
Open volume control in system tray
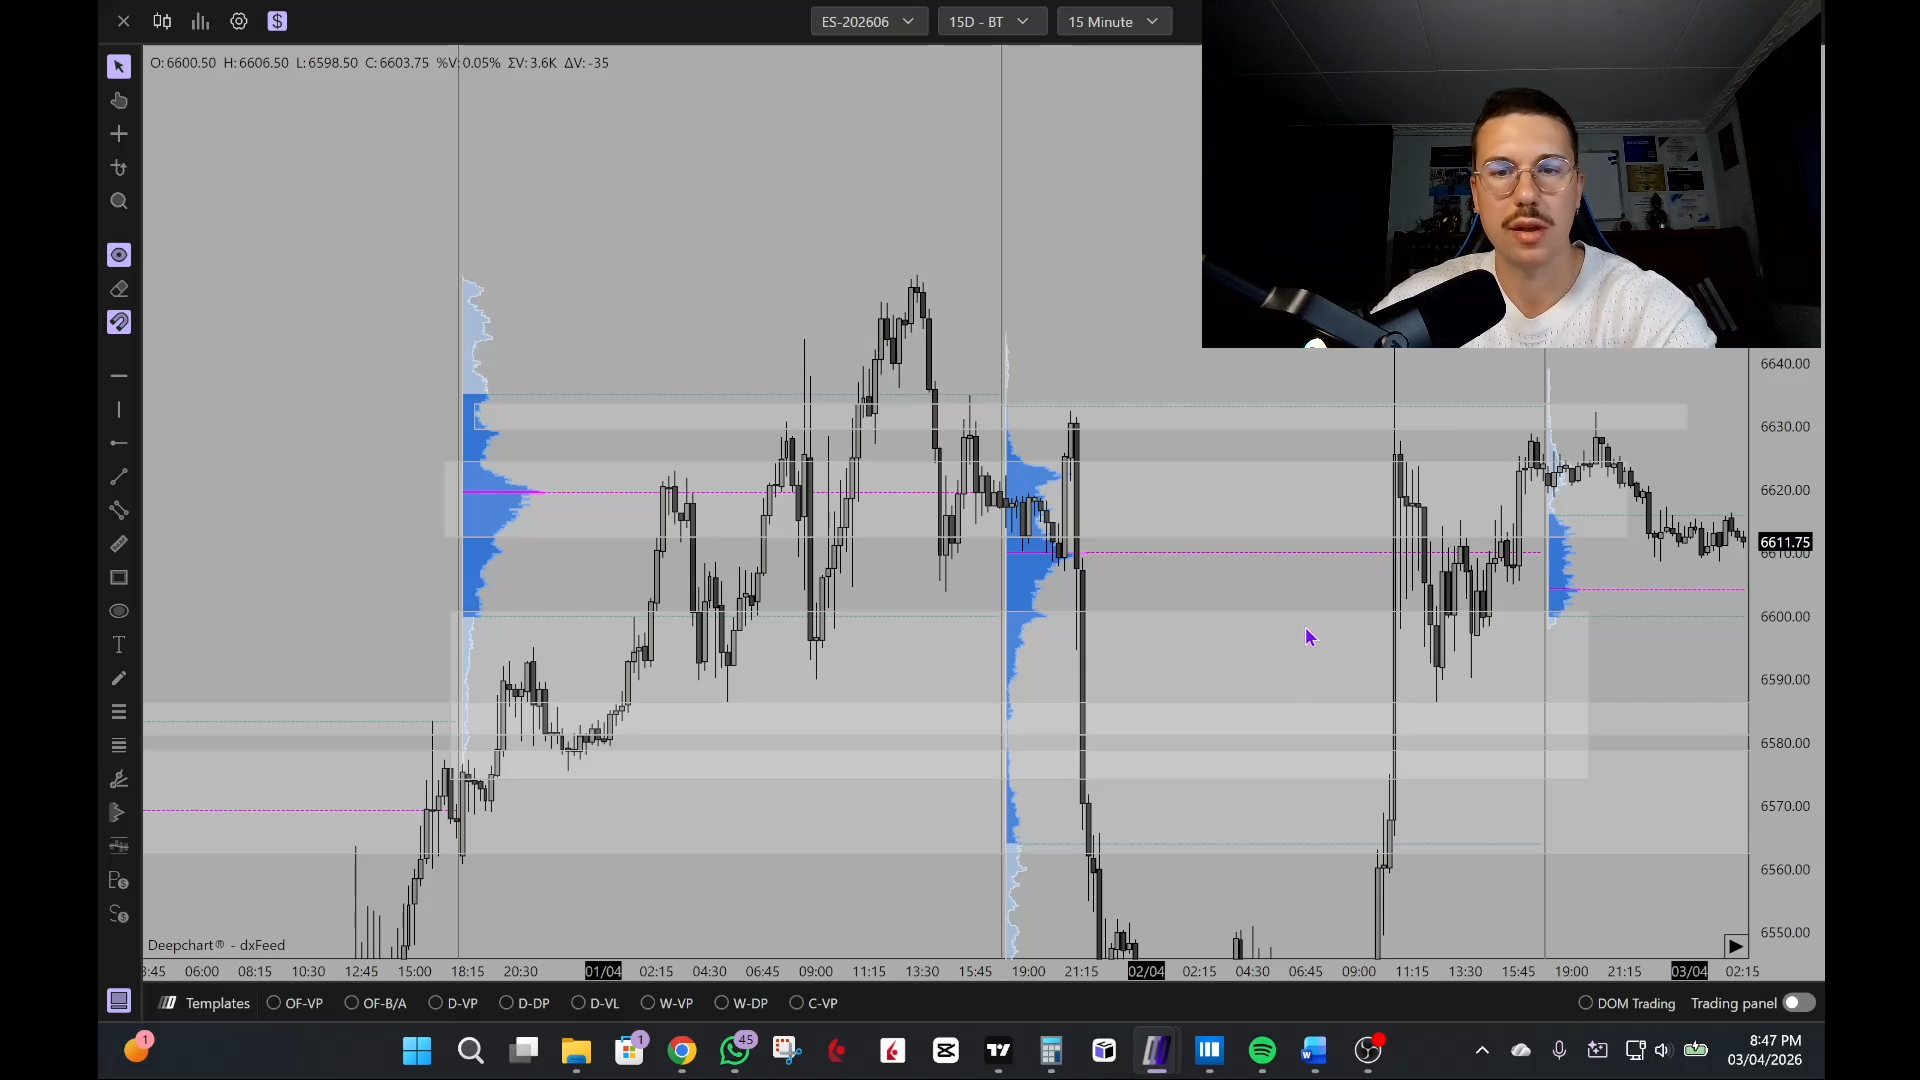[x=1662, y=1050]
